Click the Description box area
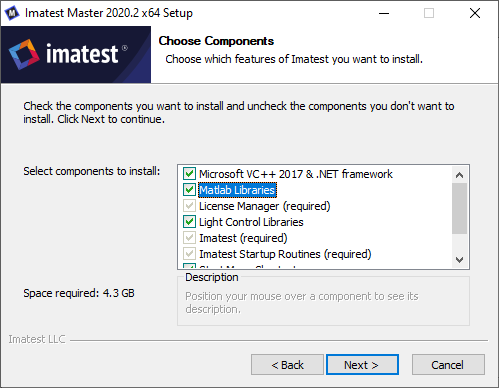 [x=323, y=302]
